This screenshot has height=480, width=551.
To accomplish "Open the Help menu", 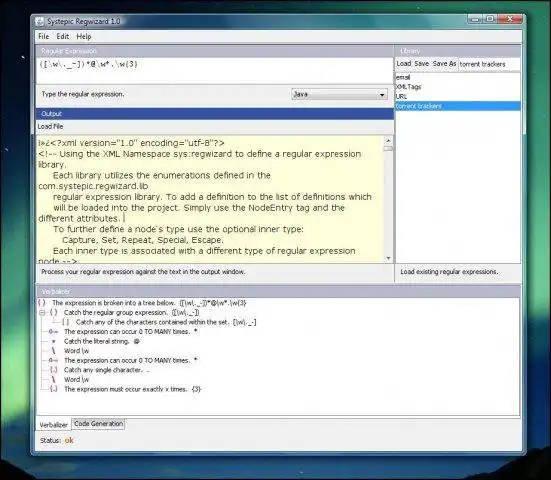I will [x=84, y=37].
